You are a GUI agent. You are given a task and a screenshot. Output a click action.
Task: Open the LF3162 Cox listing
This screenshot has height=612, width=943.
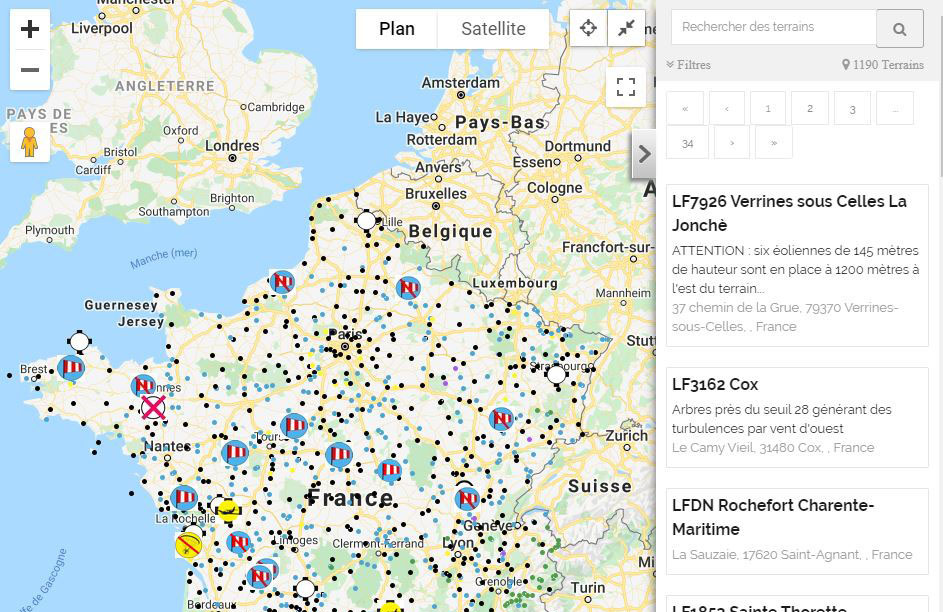[797, 417]
